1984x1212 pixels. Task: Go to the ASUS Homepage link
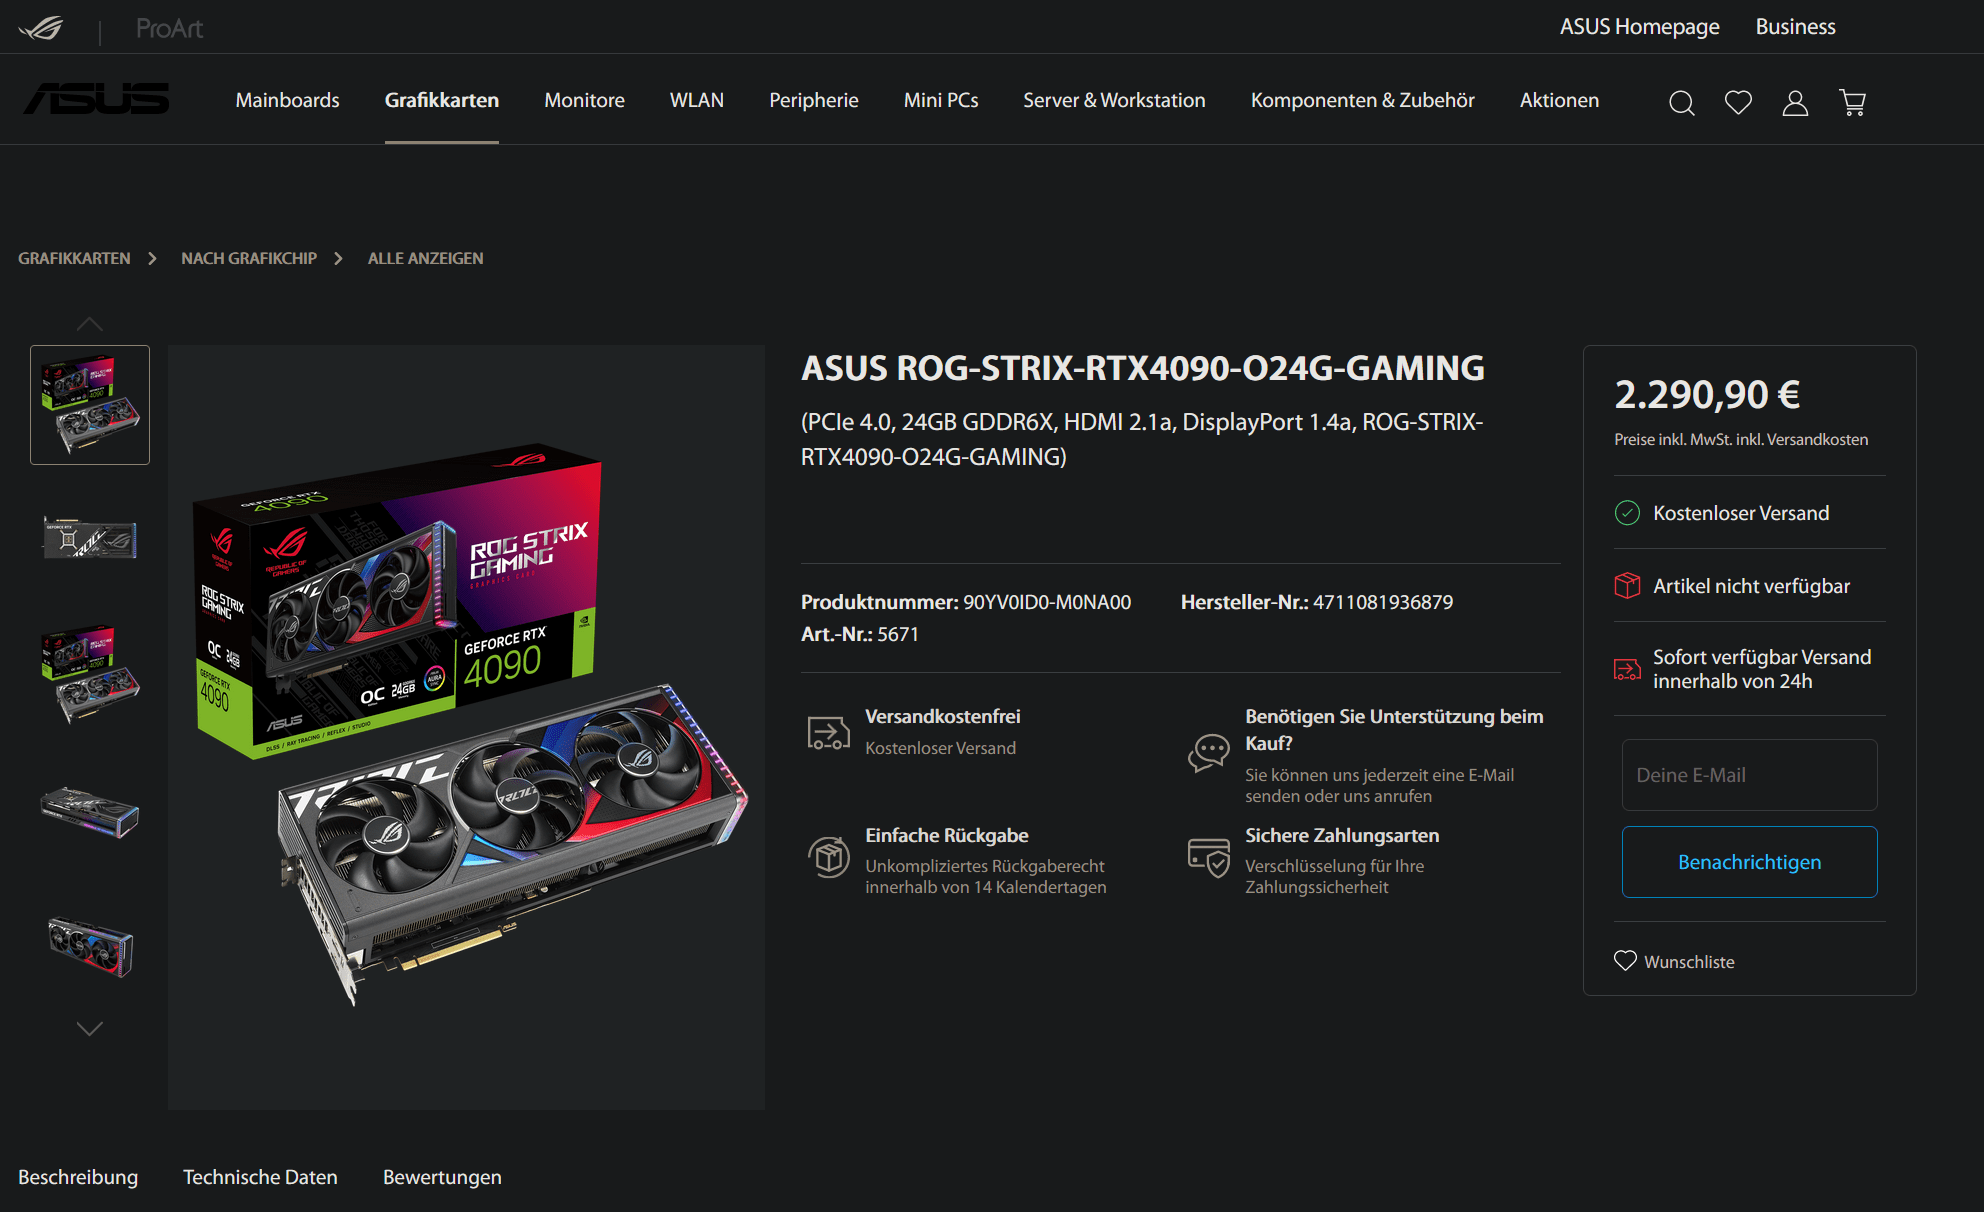point(1639,27)
